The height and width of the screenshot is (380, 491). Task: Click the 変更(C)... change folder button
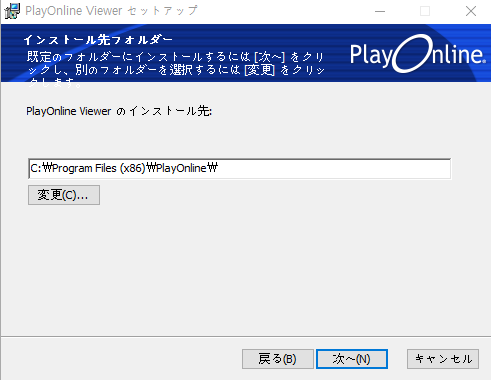coord(64,195)
